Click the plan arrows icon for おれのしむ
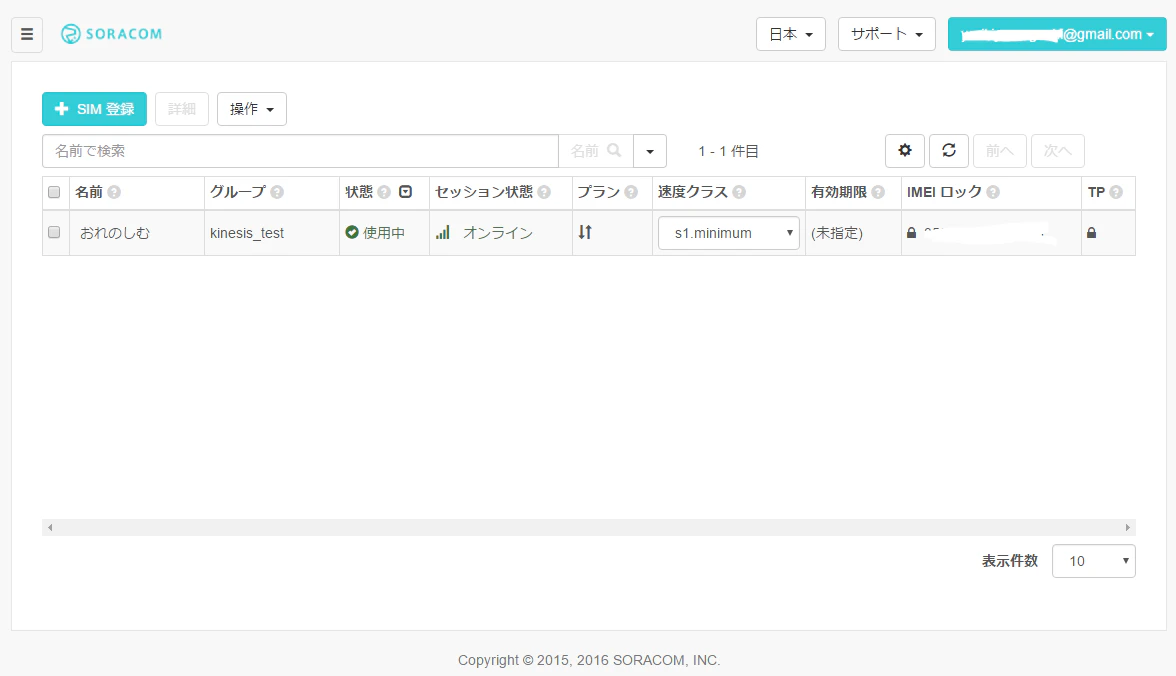The height and width of the screenshot is (676, 1176). [x=585, y=233]
